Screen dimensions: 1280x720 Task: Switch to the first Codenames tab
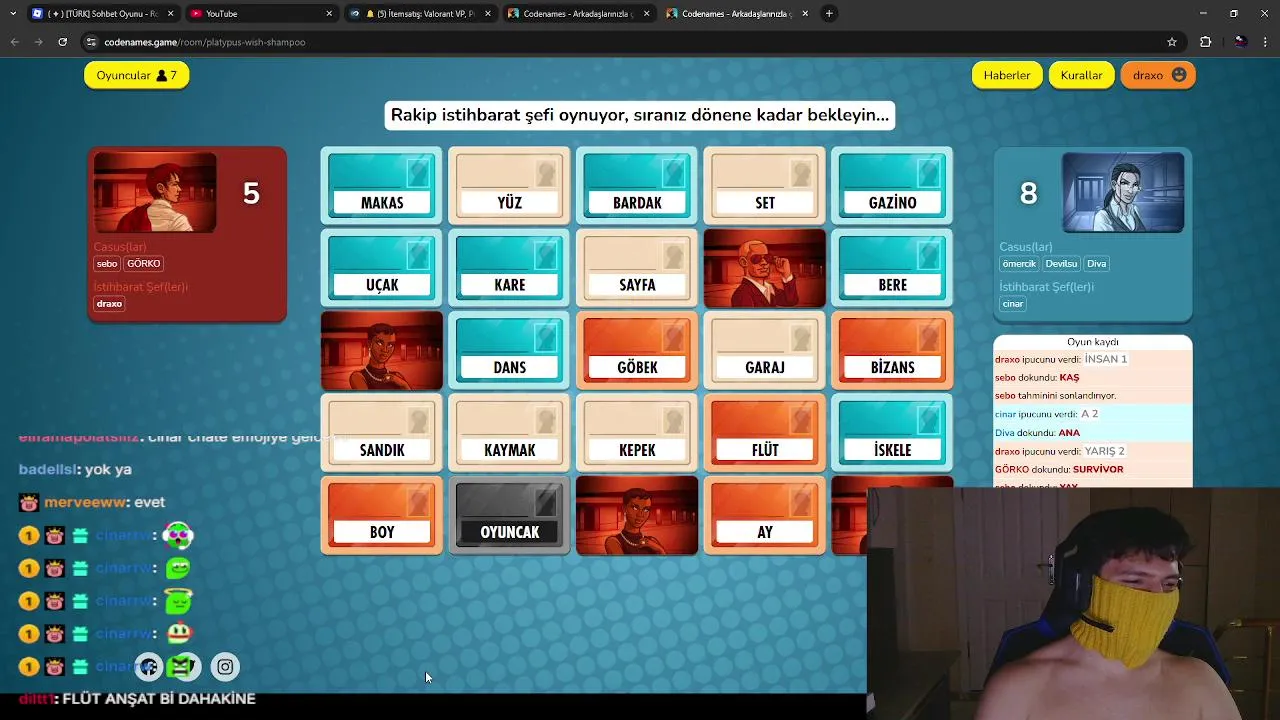click(578, 14)
